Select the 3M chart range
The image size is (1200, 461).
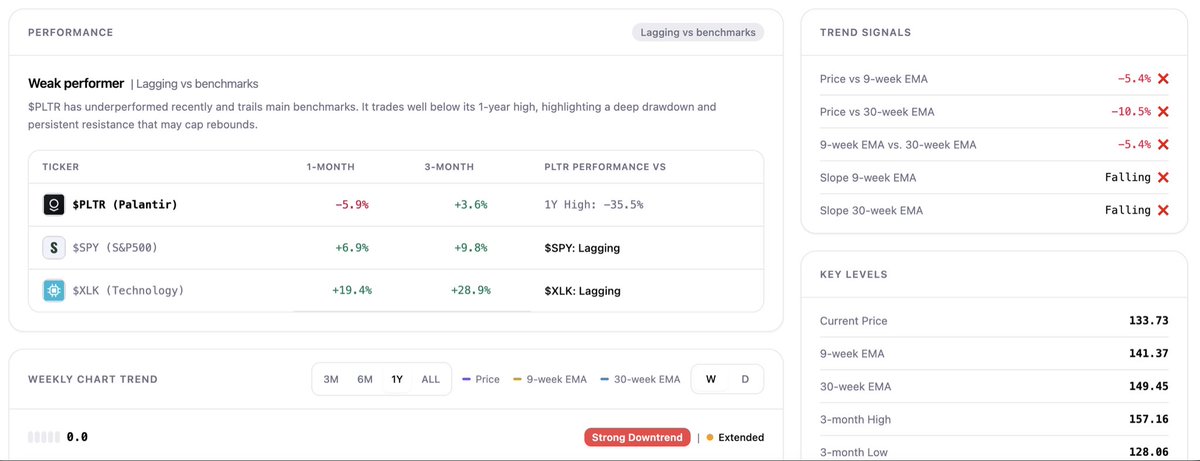tap(331, 379)
